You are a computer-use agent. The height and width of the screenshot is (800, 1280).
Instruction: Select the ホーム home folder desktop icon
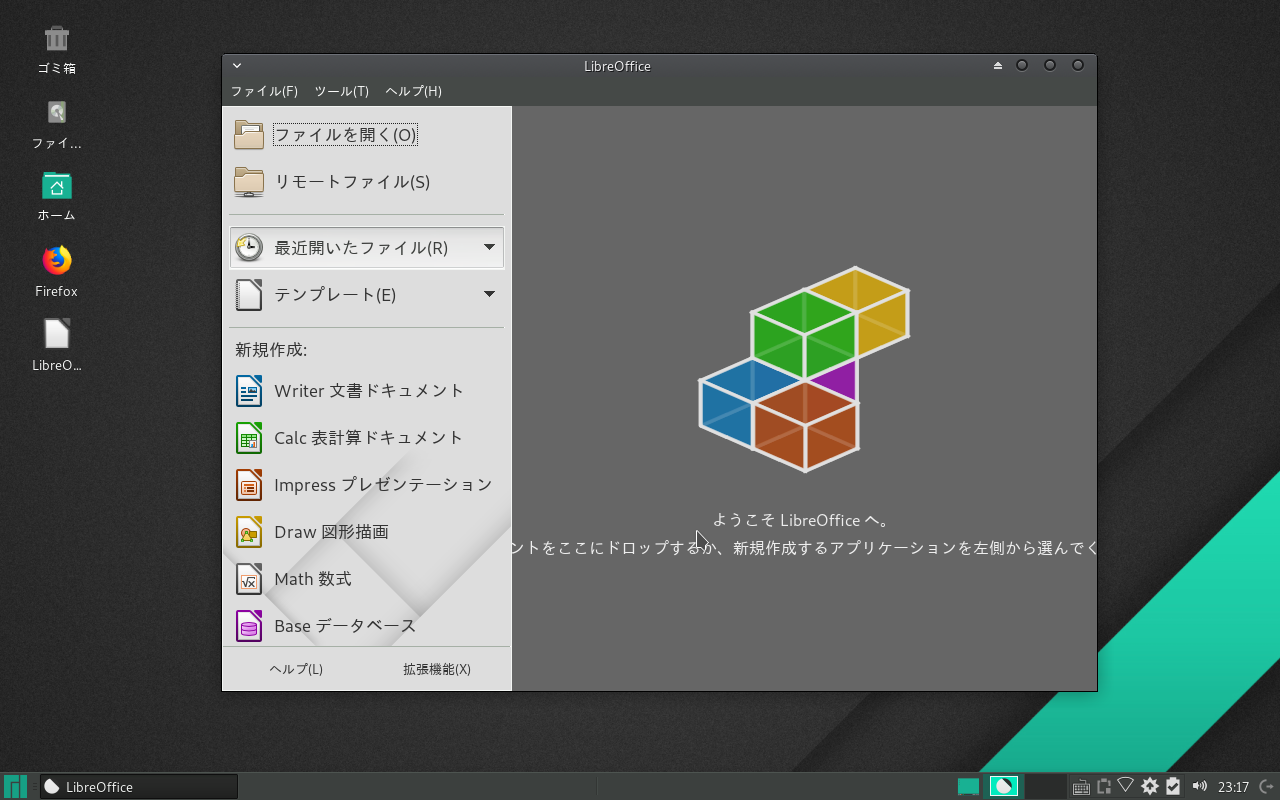(57, 197)
